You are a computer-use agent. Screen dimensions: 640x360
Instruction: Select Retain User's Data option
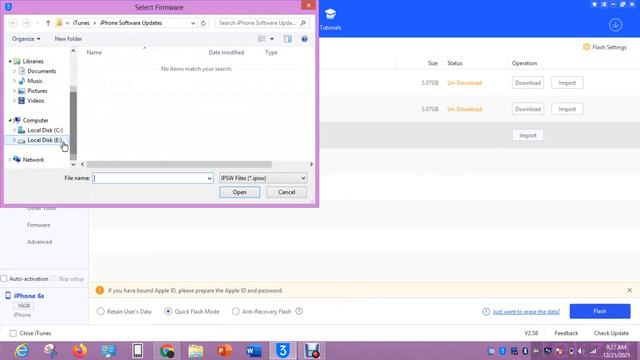(100, 311)
